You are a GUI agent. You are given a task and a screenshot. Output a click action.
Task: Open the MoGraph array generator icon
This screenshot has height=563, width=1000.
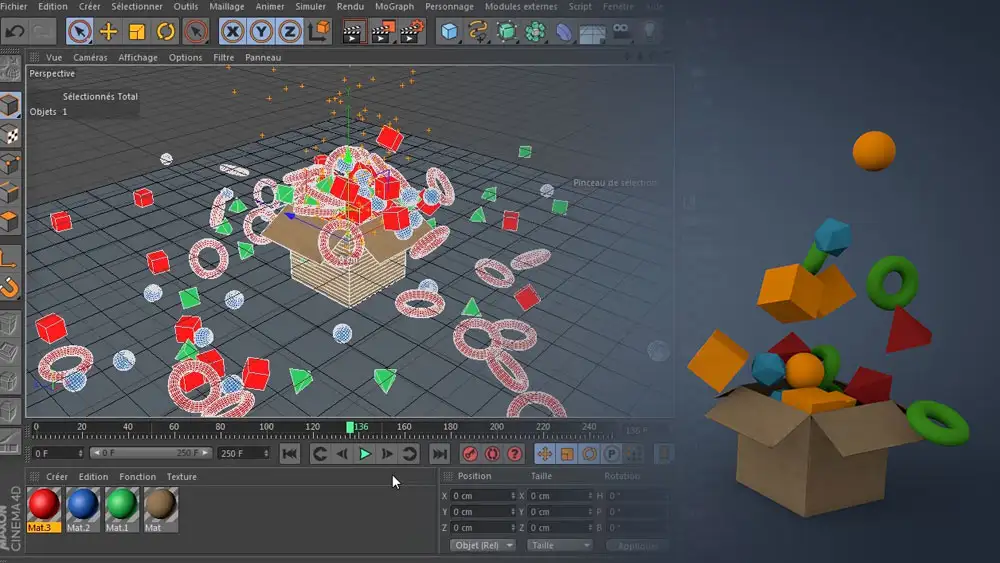pos(535,31)
